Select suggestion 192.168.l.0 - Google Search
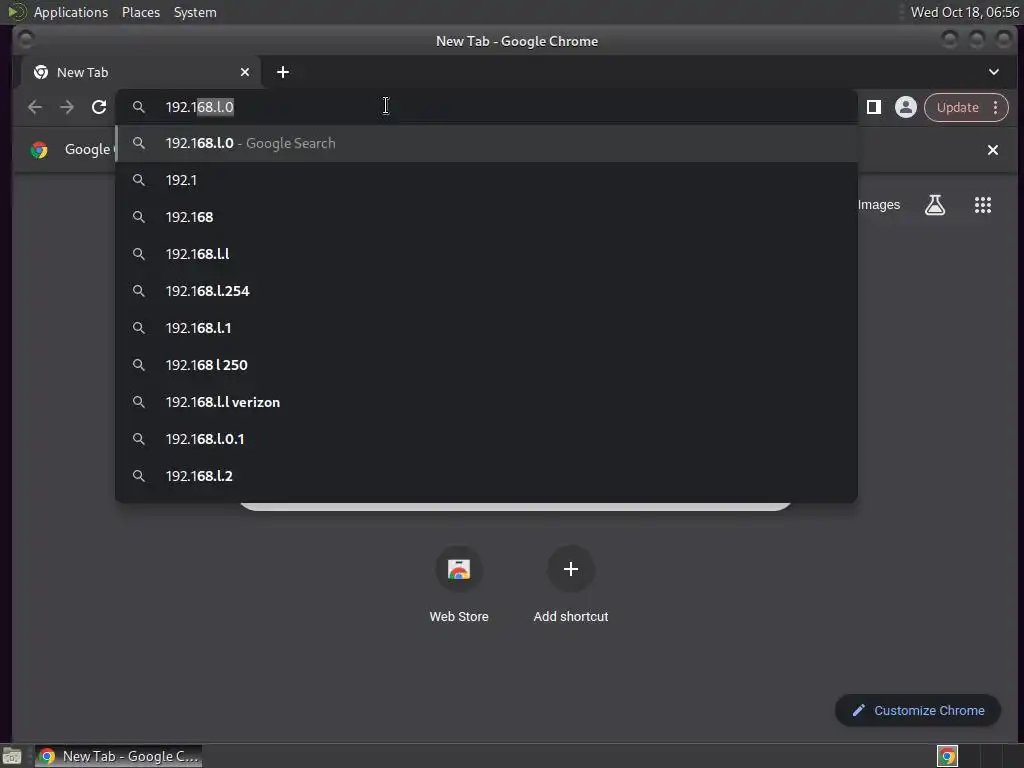The height and width of the screenshot is (768, 1024). (x=486, y=144)
